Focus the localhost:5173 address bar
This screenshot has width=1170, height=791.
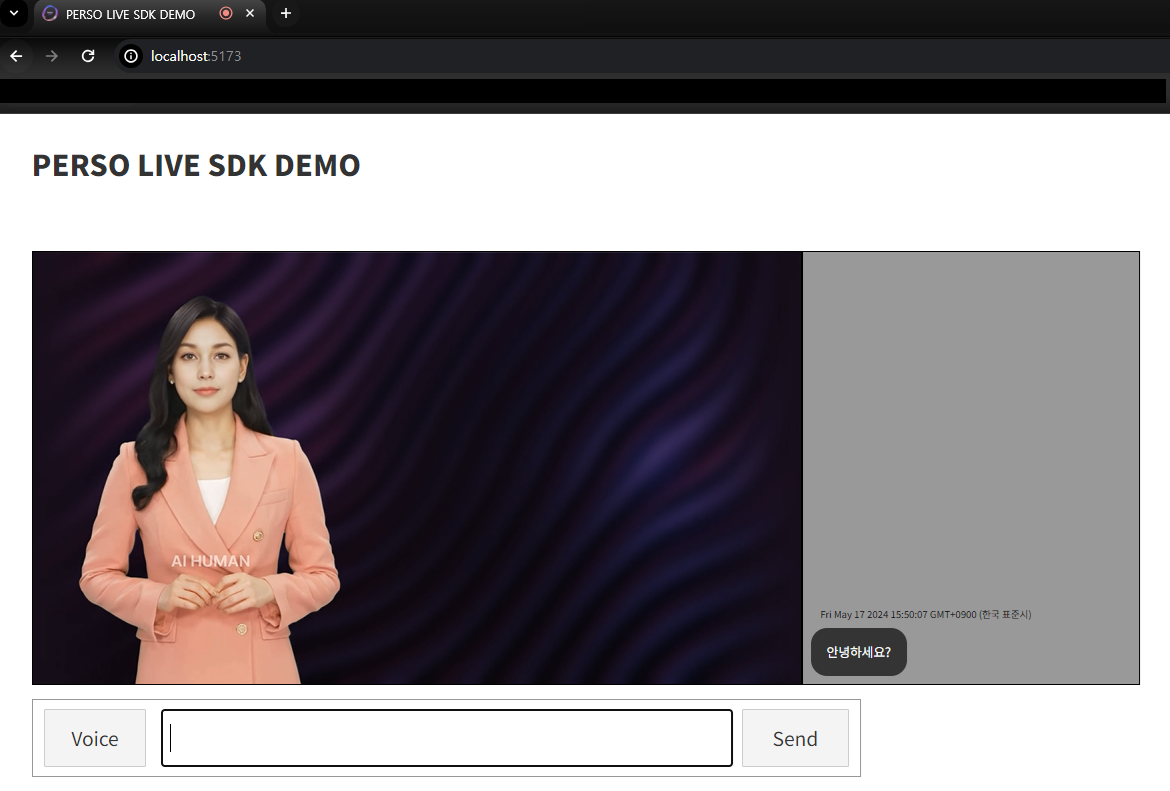pos(400,56)
